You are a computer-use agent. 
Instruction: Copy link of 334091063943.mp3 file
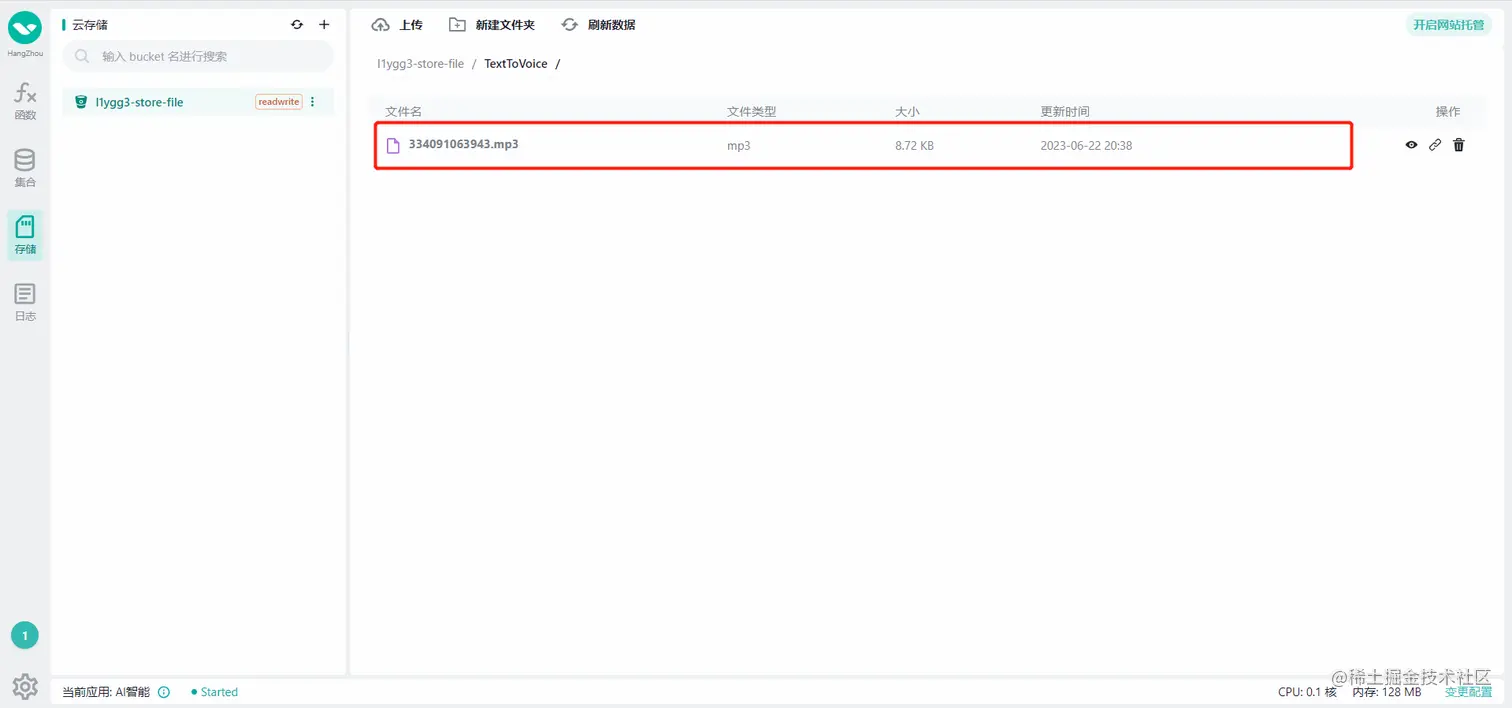1435,145
